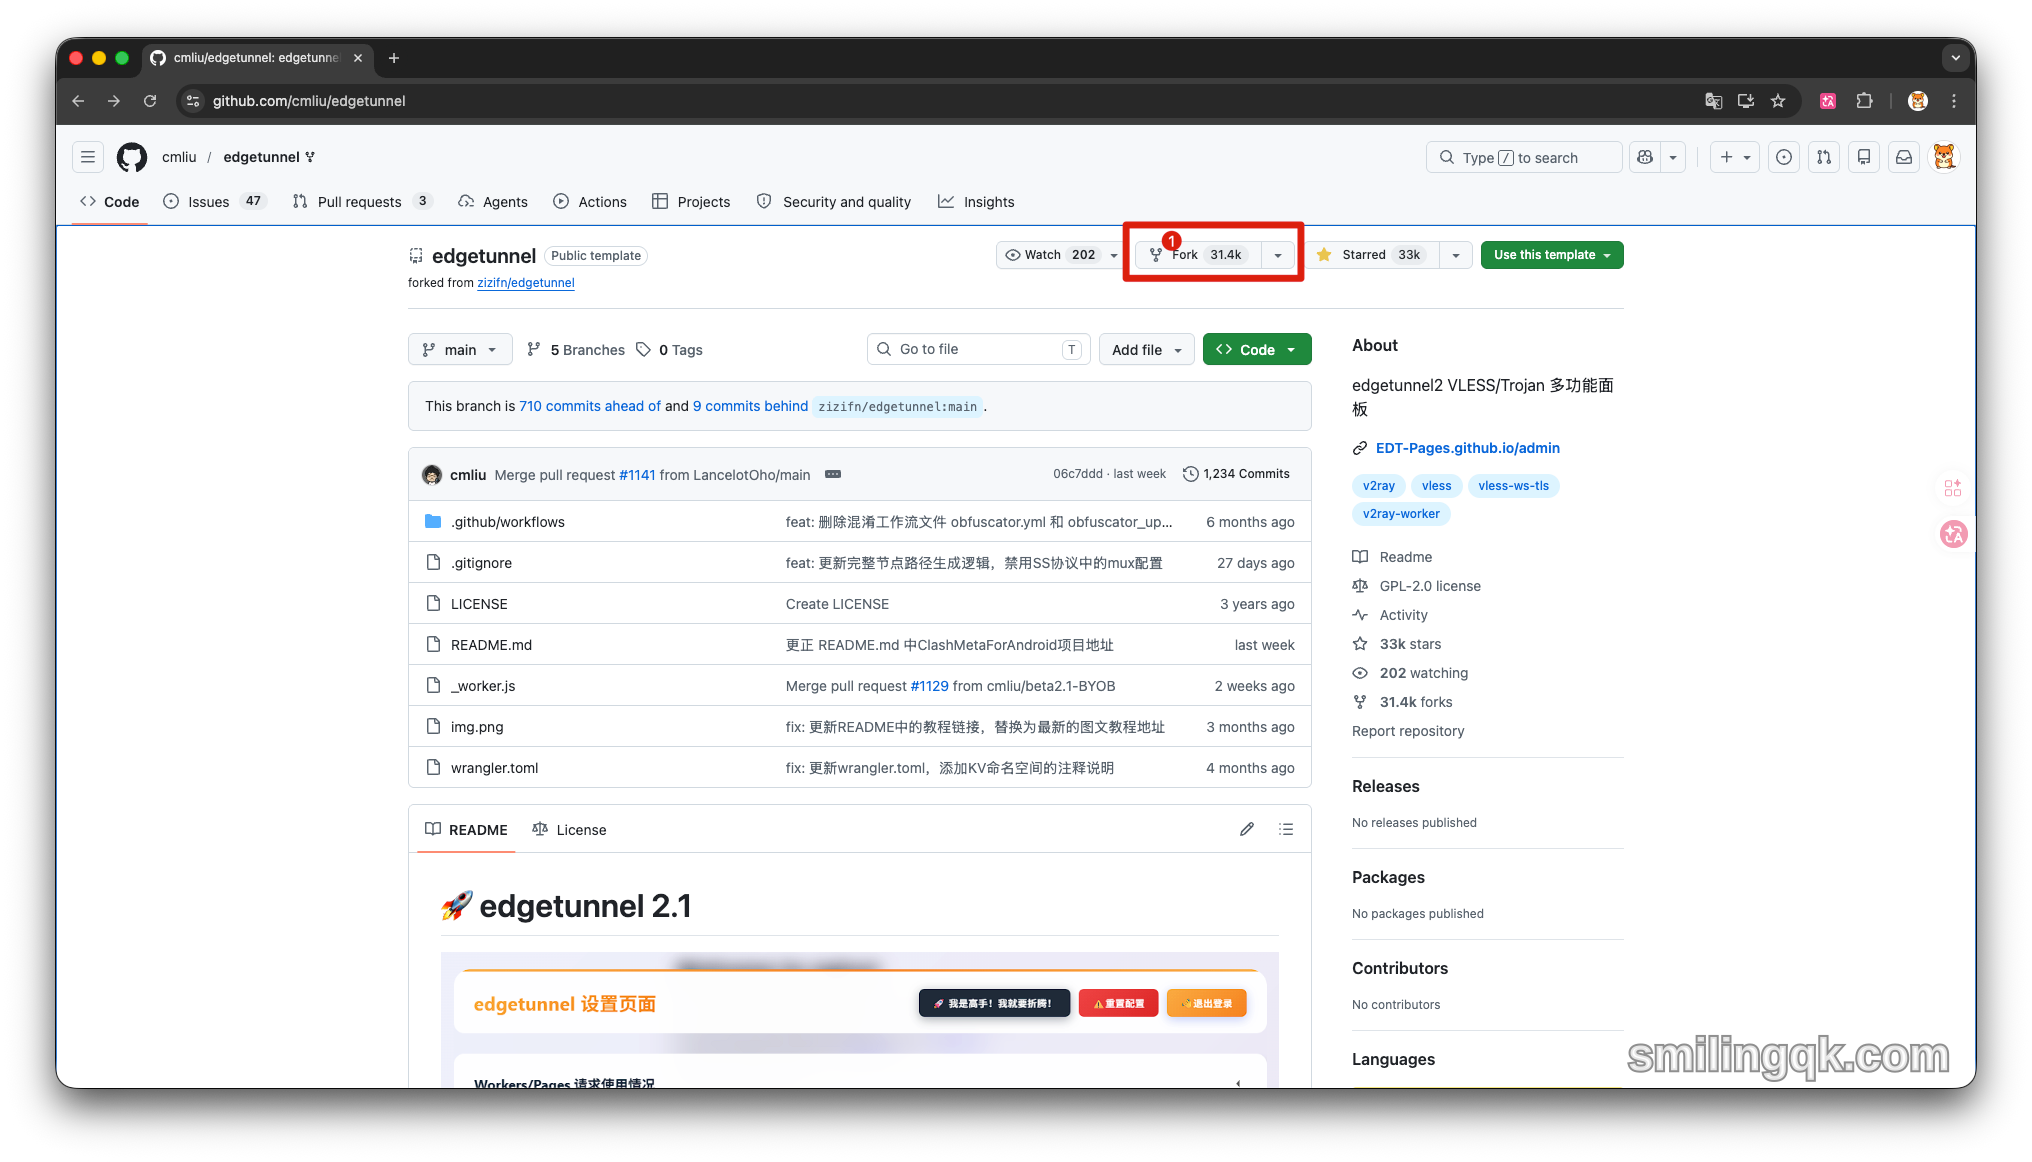Open the pull request #1141 link
2032x1162 pixels.
pos(637,475)
